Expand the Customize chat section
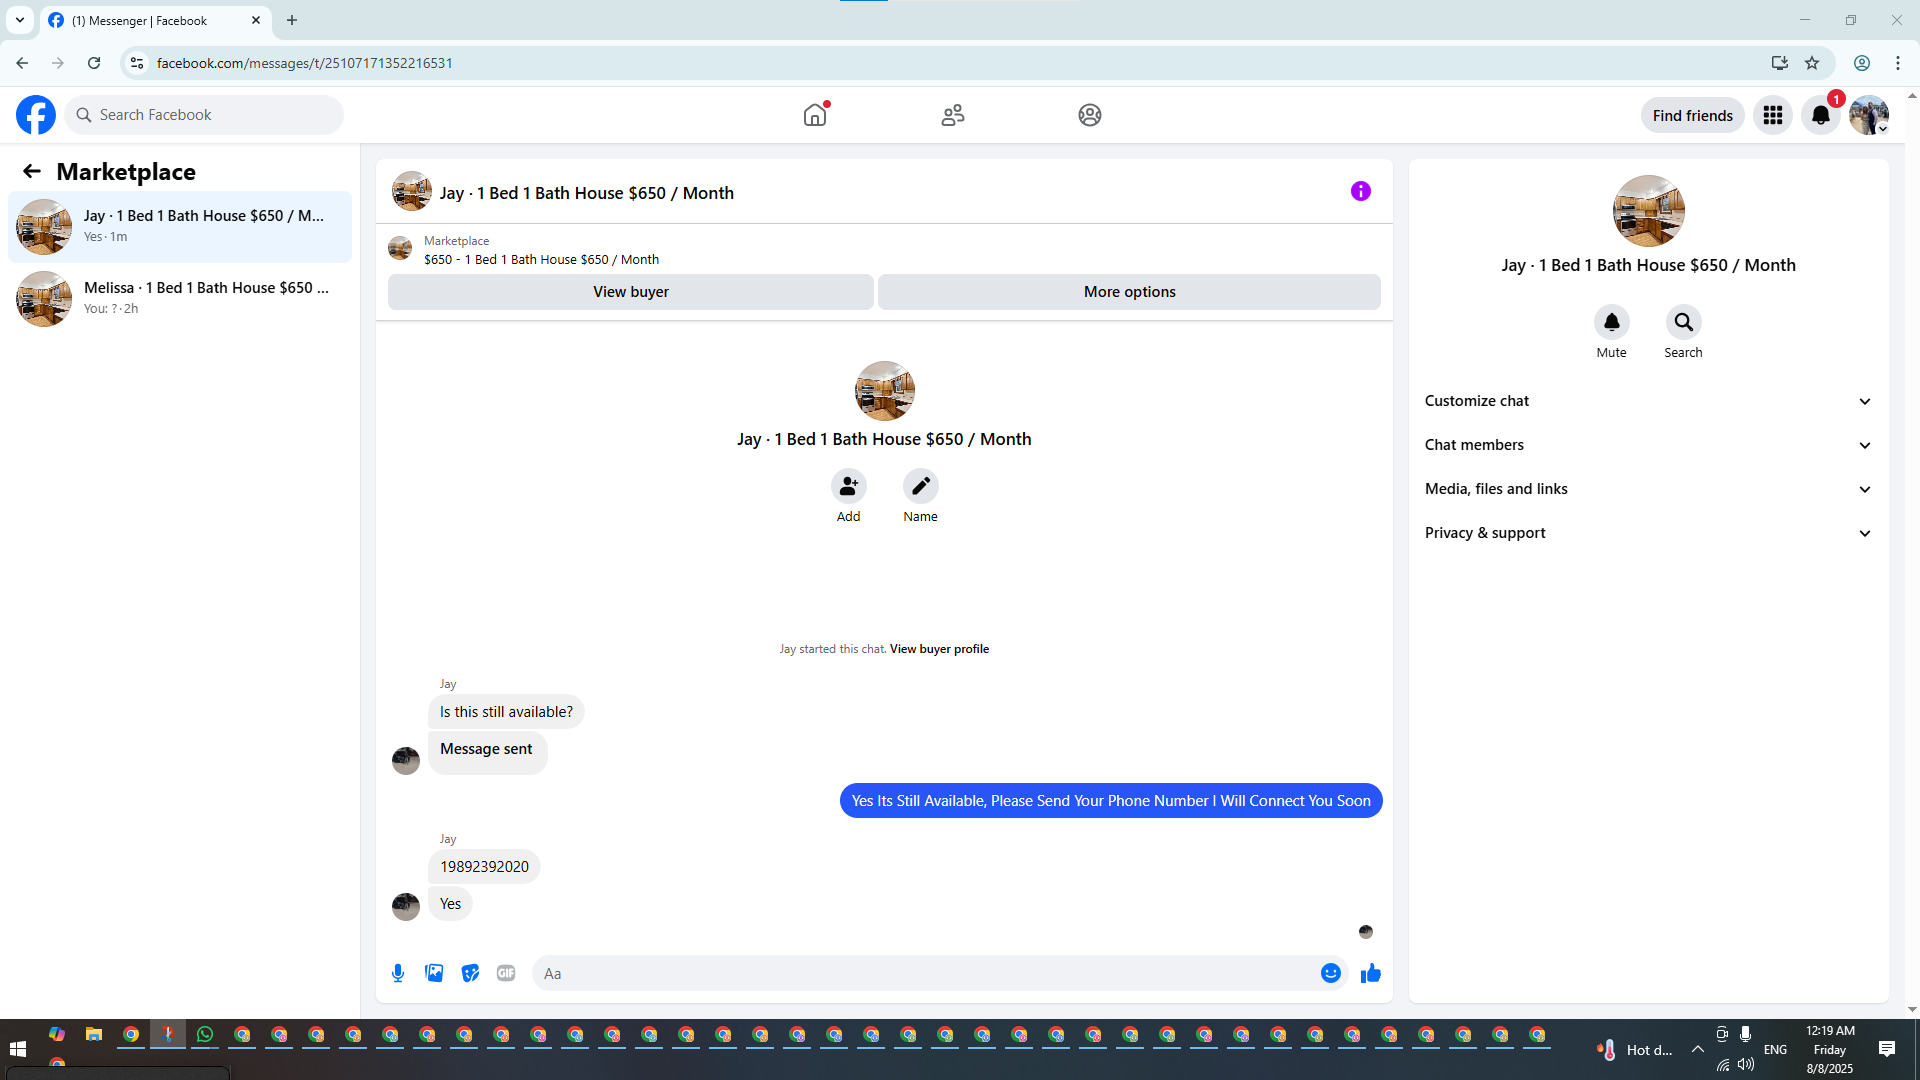 click(1647, 401)
